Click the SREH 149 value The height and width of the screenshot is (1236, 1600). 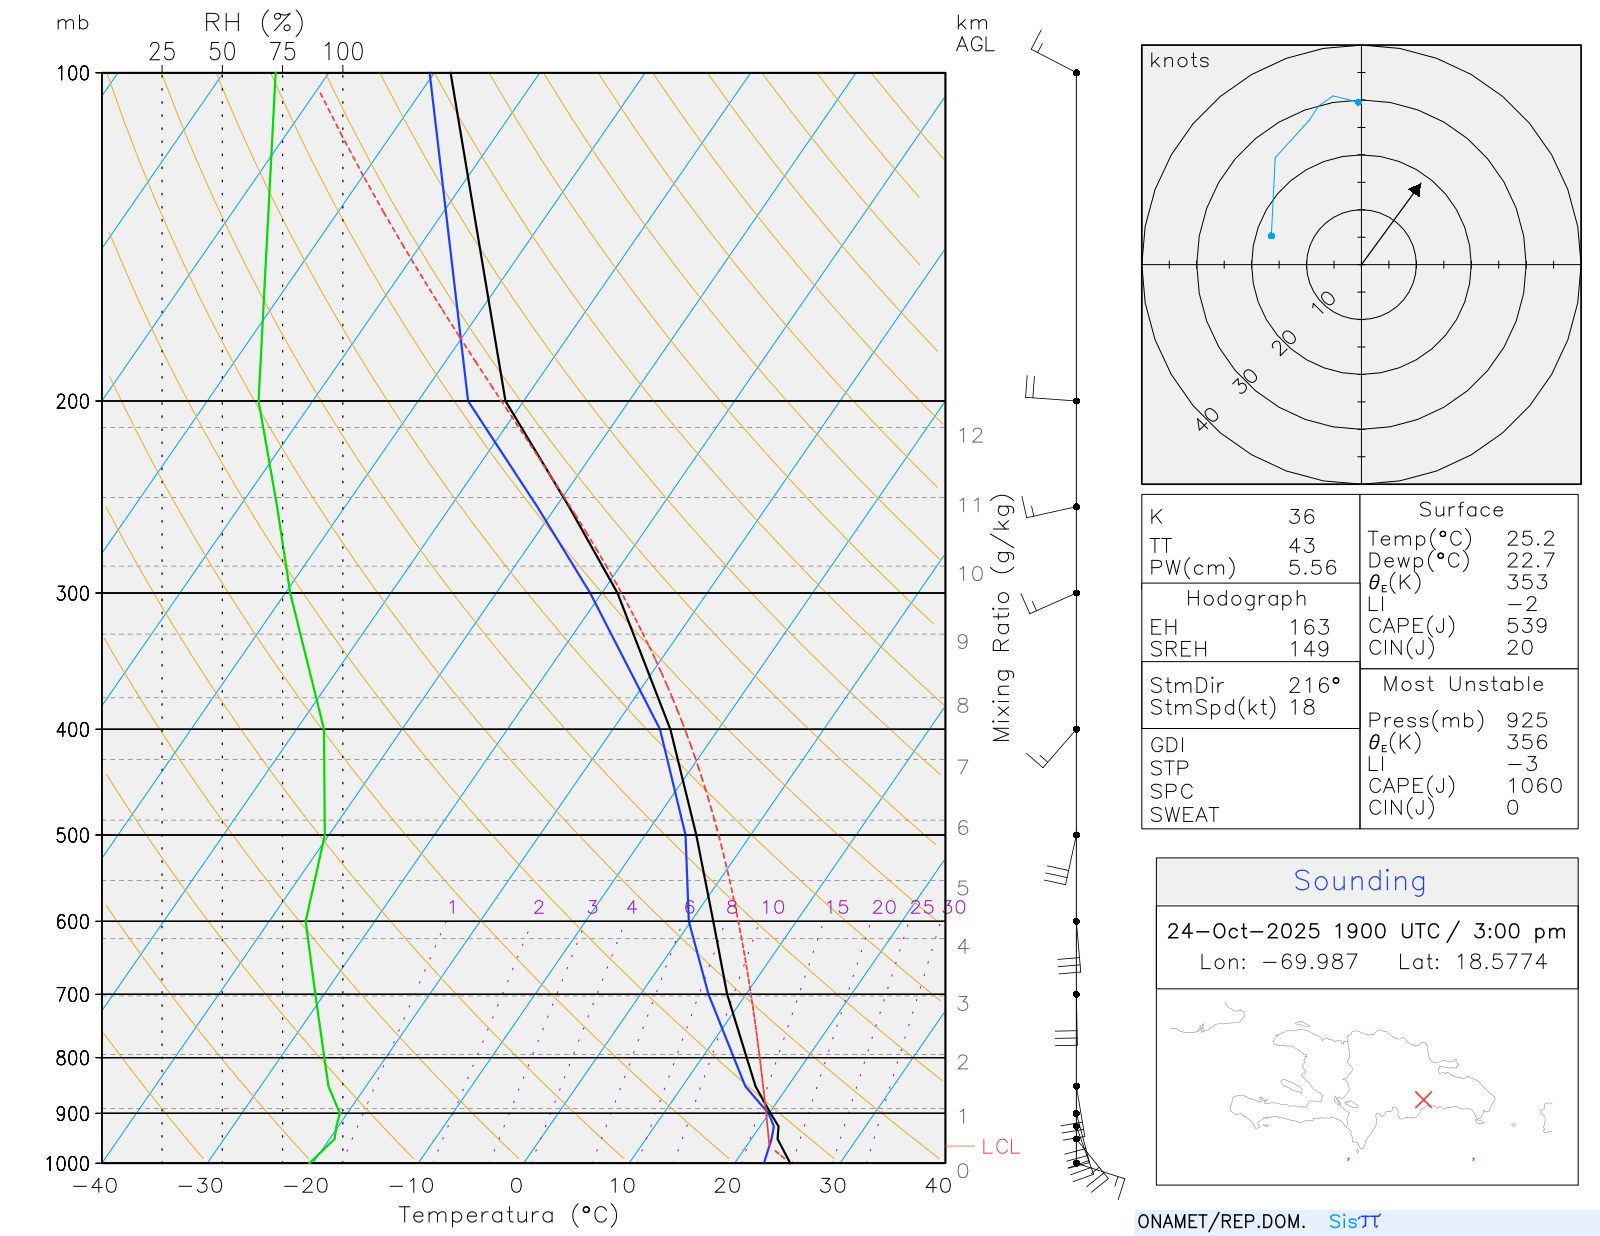pos(1309,649)
